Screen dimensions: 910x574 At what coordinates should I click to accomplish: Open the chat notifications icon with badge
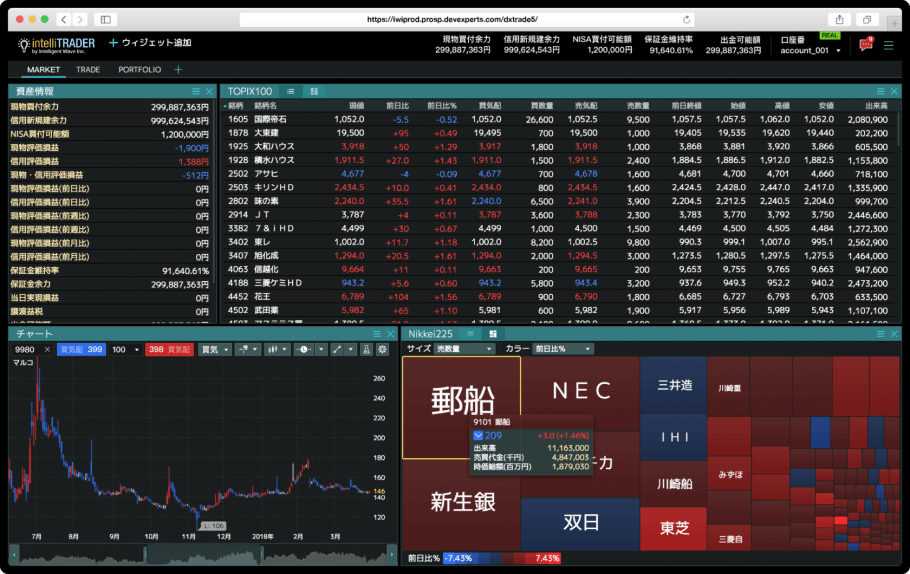coord(865,44)
